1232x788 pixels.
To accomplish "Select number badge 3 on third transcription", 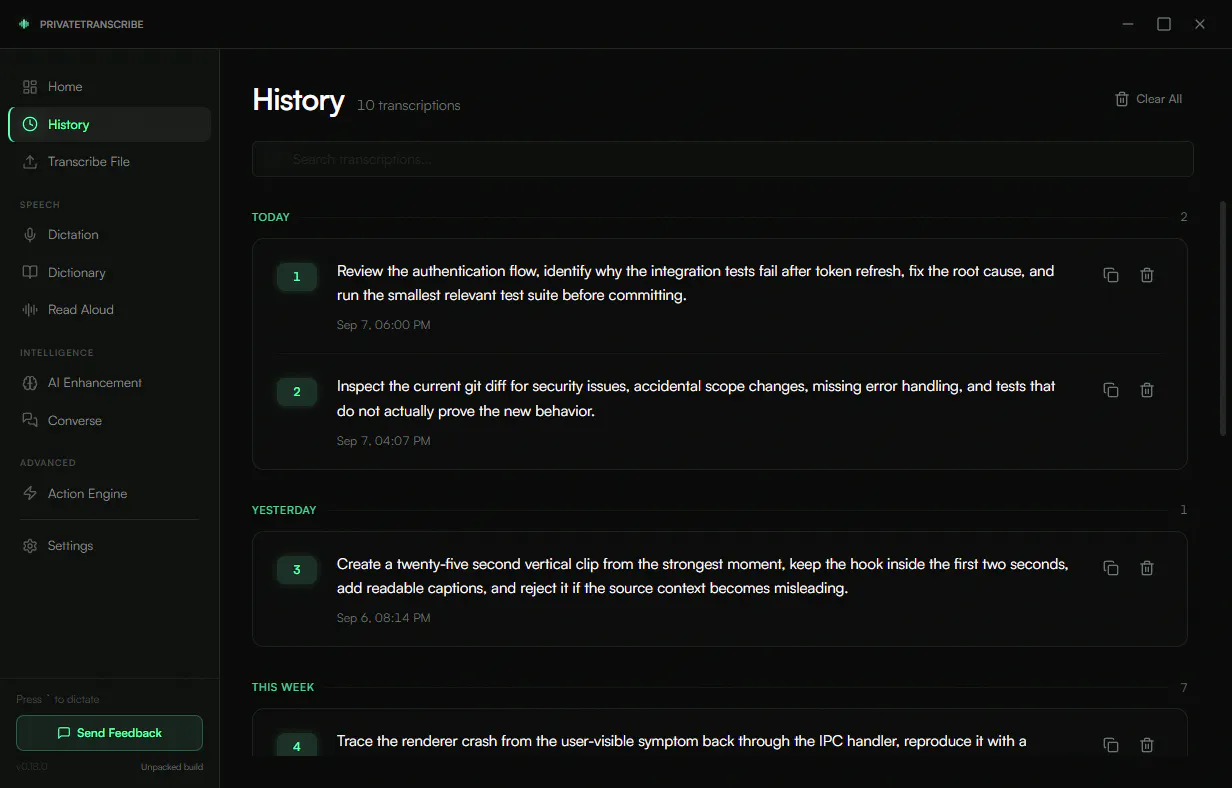I will click(296, 570).
